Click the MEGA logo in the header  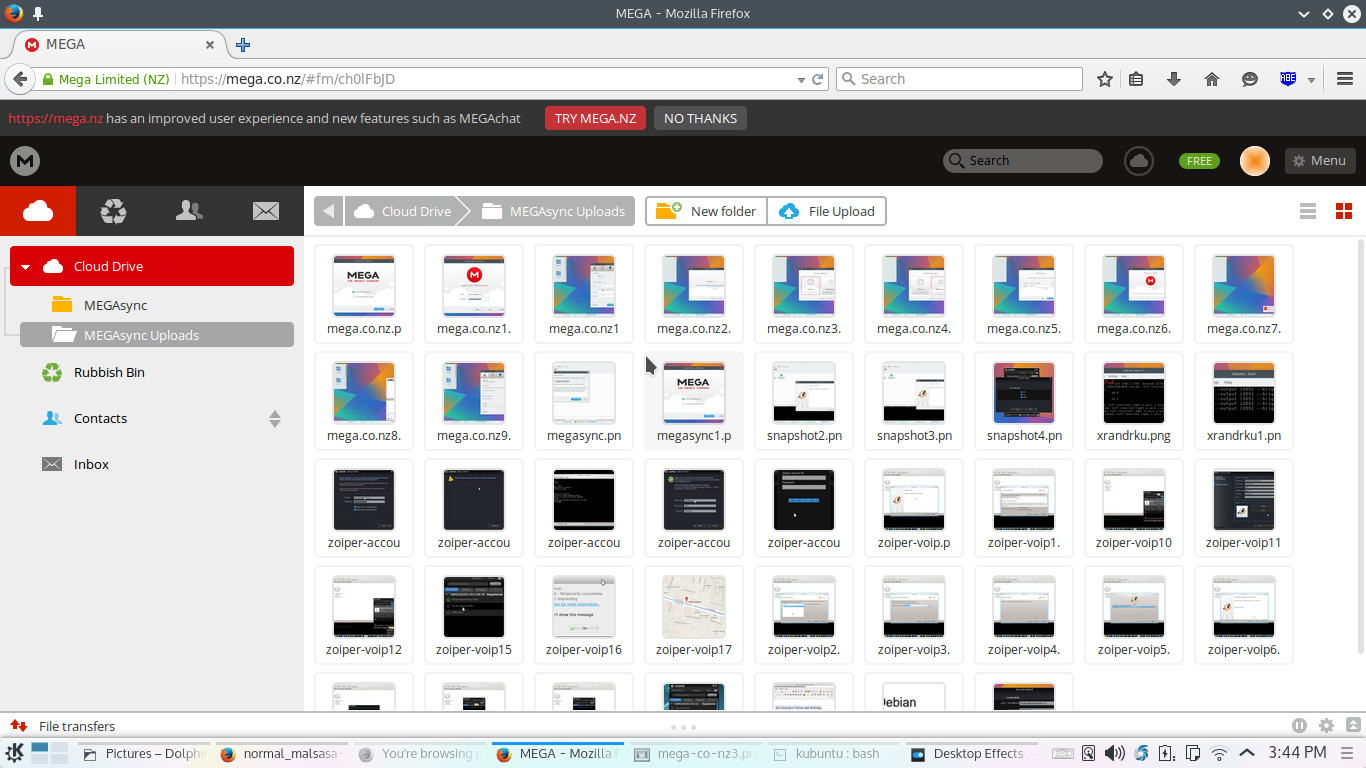point(25,160)
